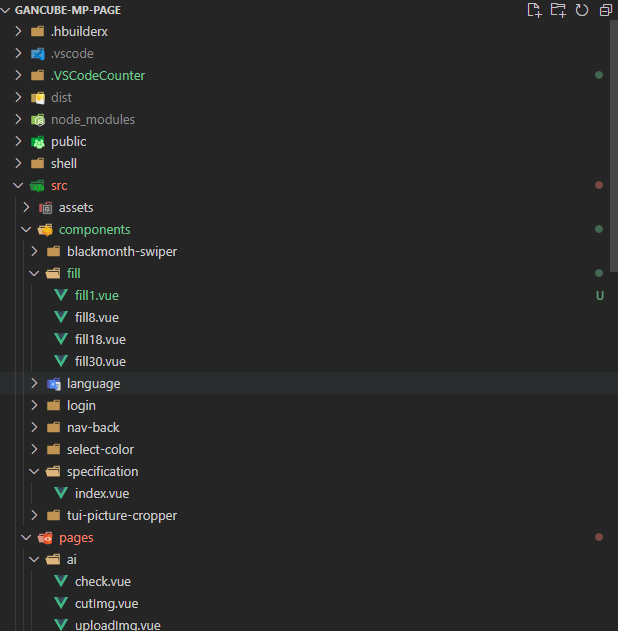Click Vue icon beside fill30.vue
This screenshot has width=618, height=631.
coord(61,361)
